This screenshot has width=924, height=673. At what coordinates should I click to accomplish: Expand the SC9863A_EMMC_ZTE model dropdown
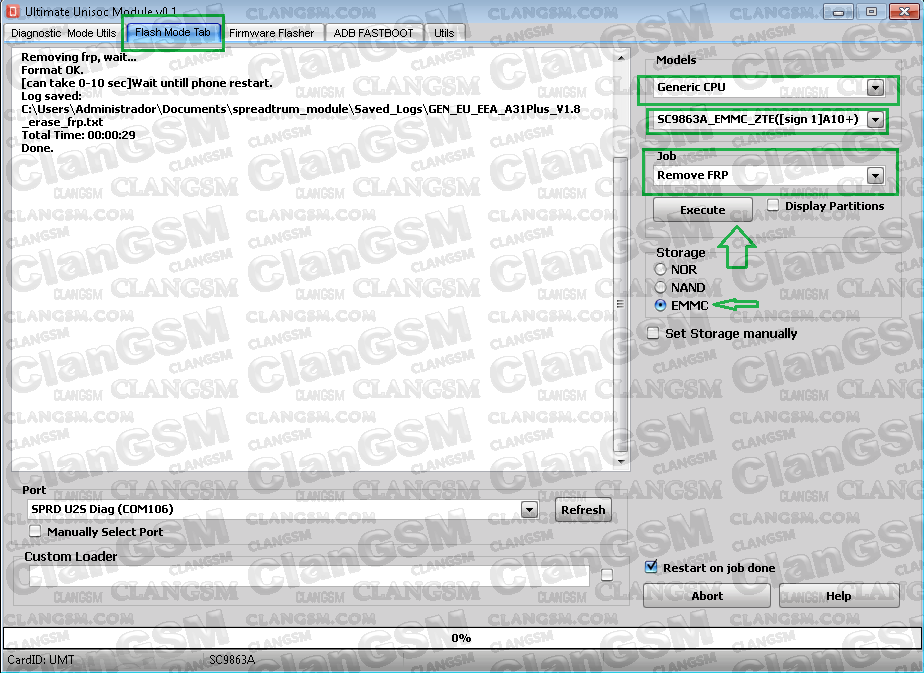[875, 119]
